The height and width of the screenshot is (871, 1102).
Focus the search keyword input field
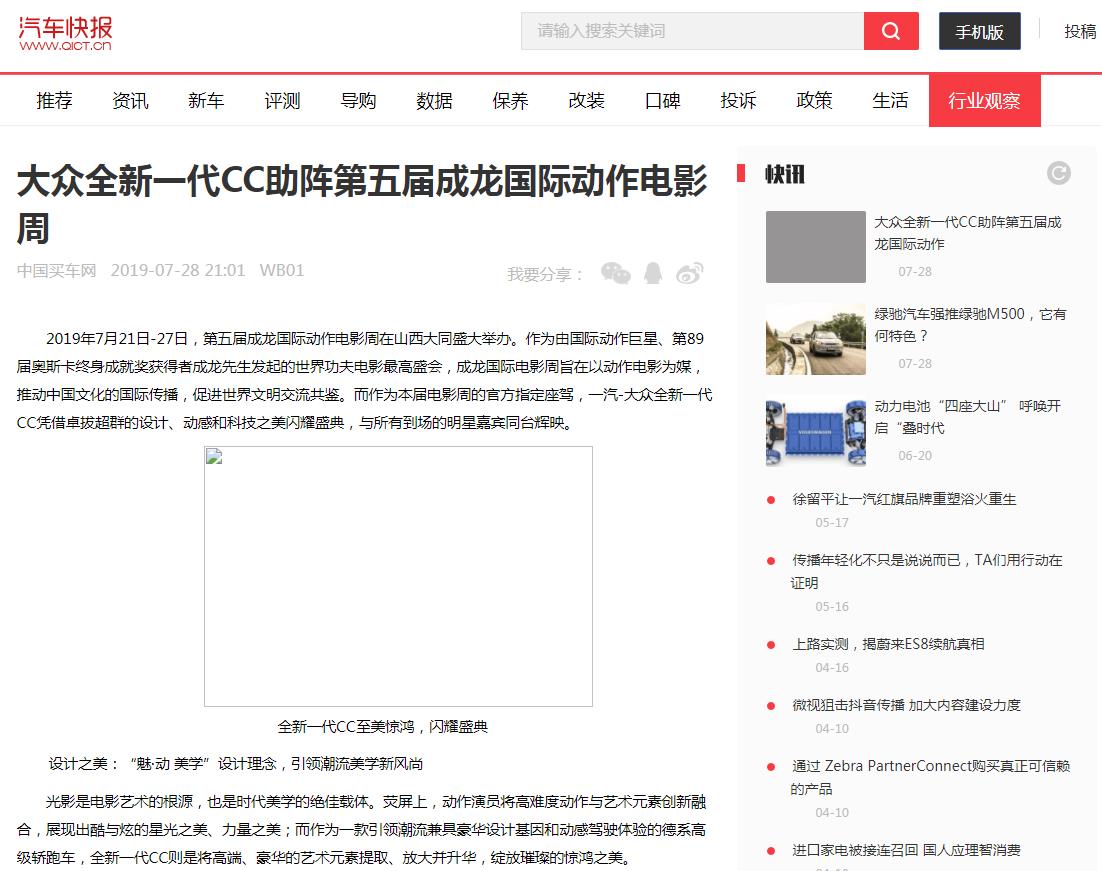[692, 31]
